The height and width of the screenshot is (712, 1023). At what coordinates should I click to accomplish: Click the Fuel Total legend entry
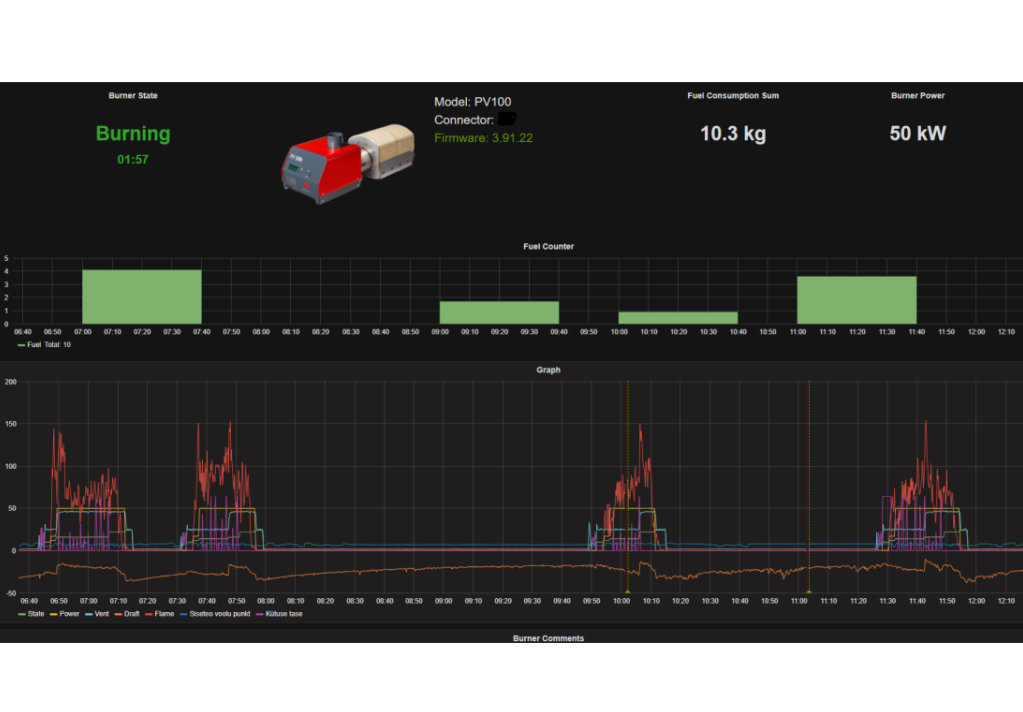tap(40, 344)
